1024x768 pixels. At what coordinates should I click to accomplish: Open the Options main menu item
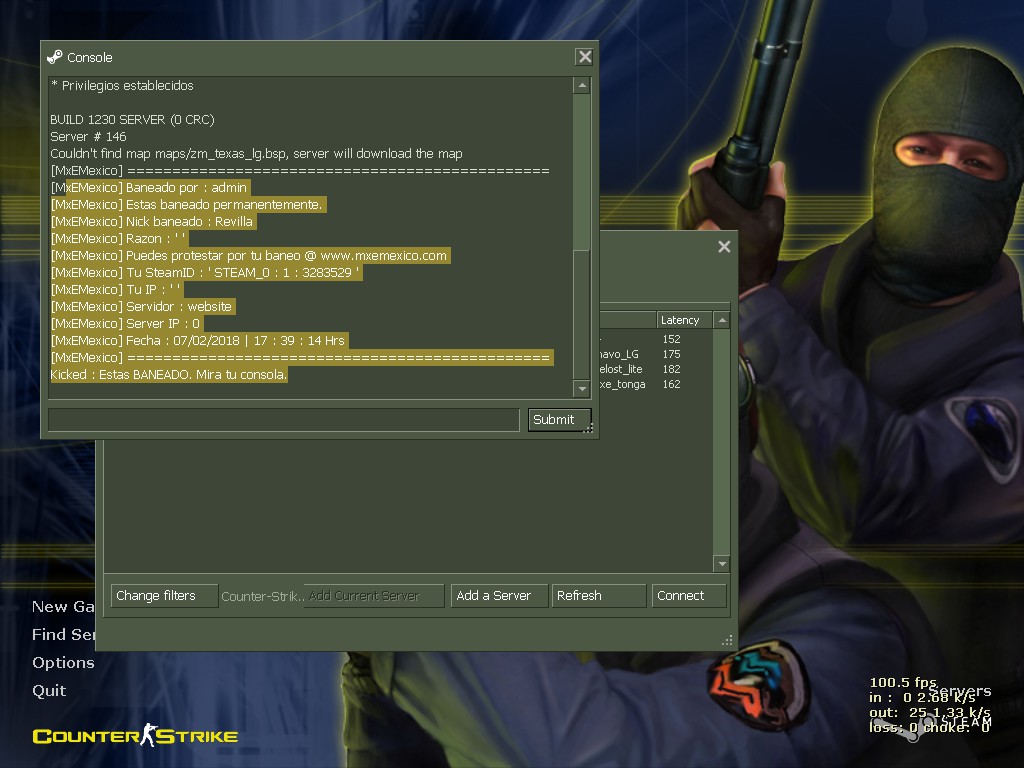(x=63, y=663)
